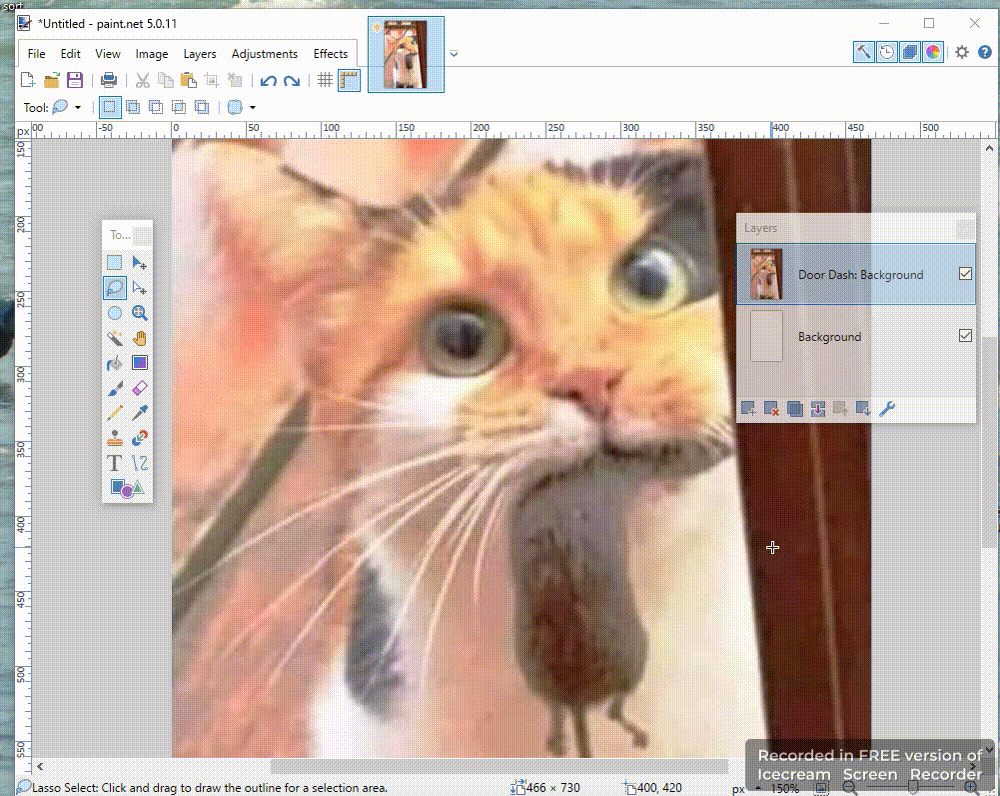Screen dimensions: 1000x796
Task: Toggle rulers display
Action: tap(349, 80)
